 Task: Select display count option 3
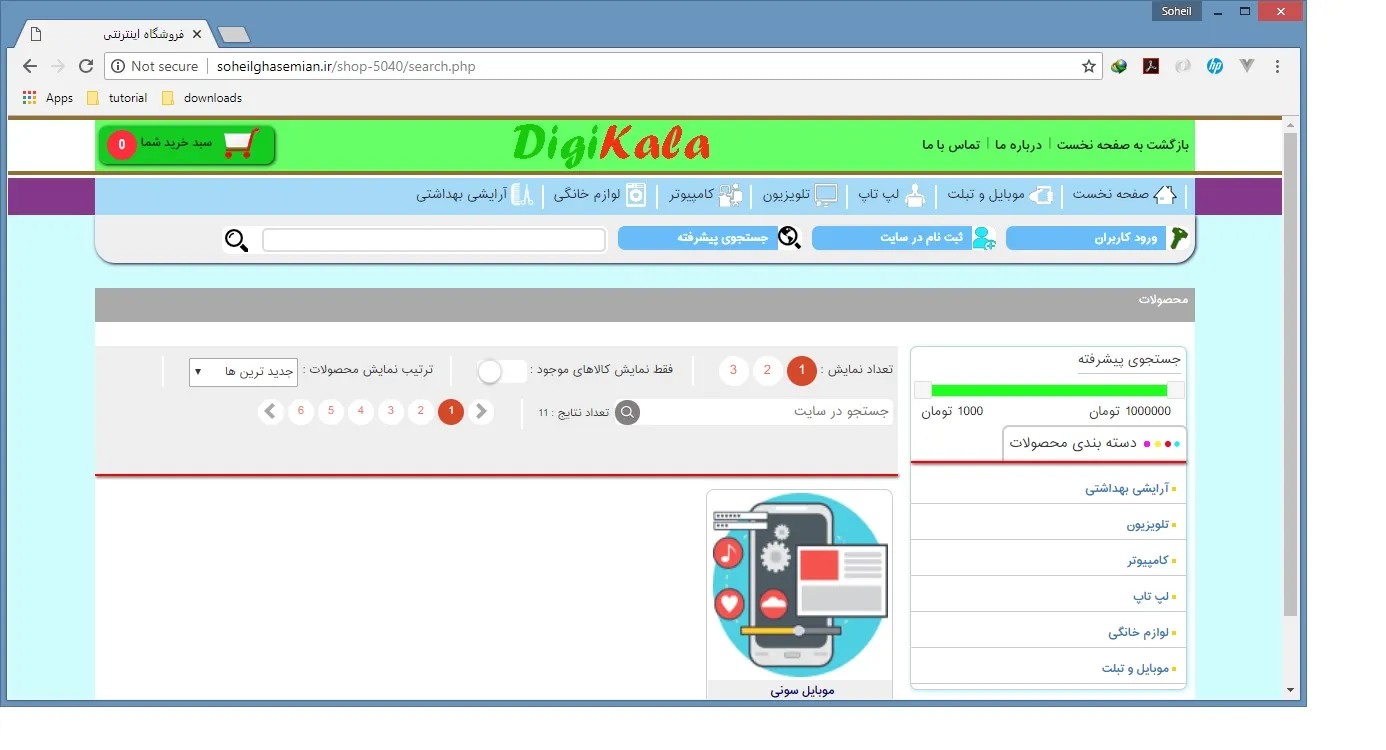[x=733, y=371]
